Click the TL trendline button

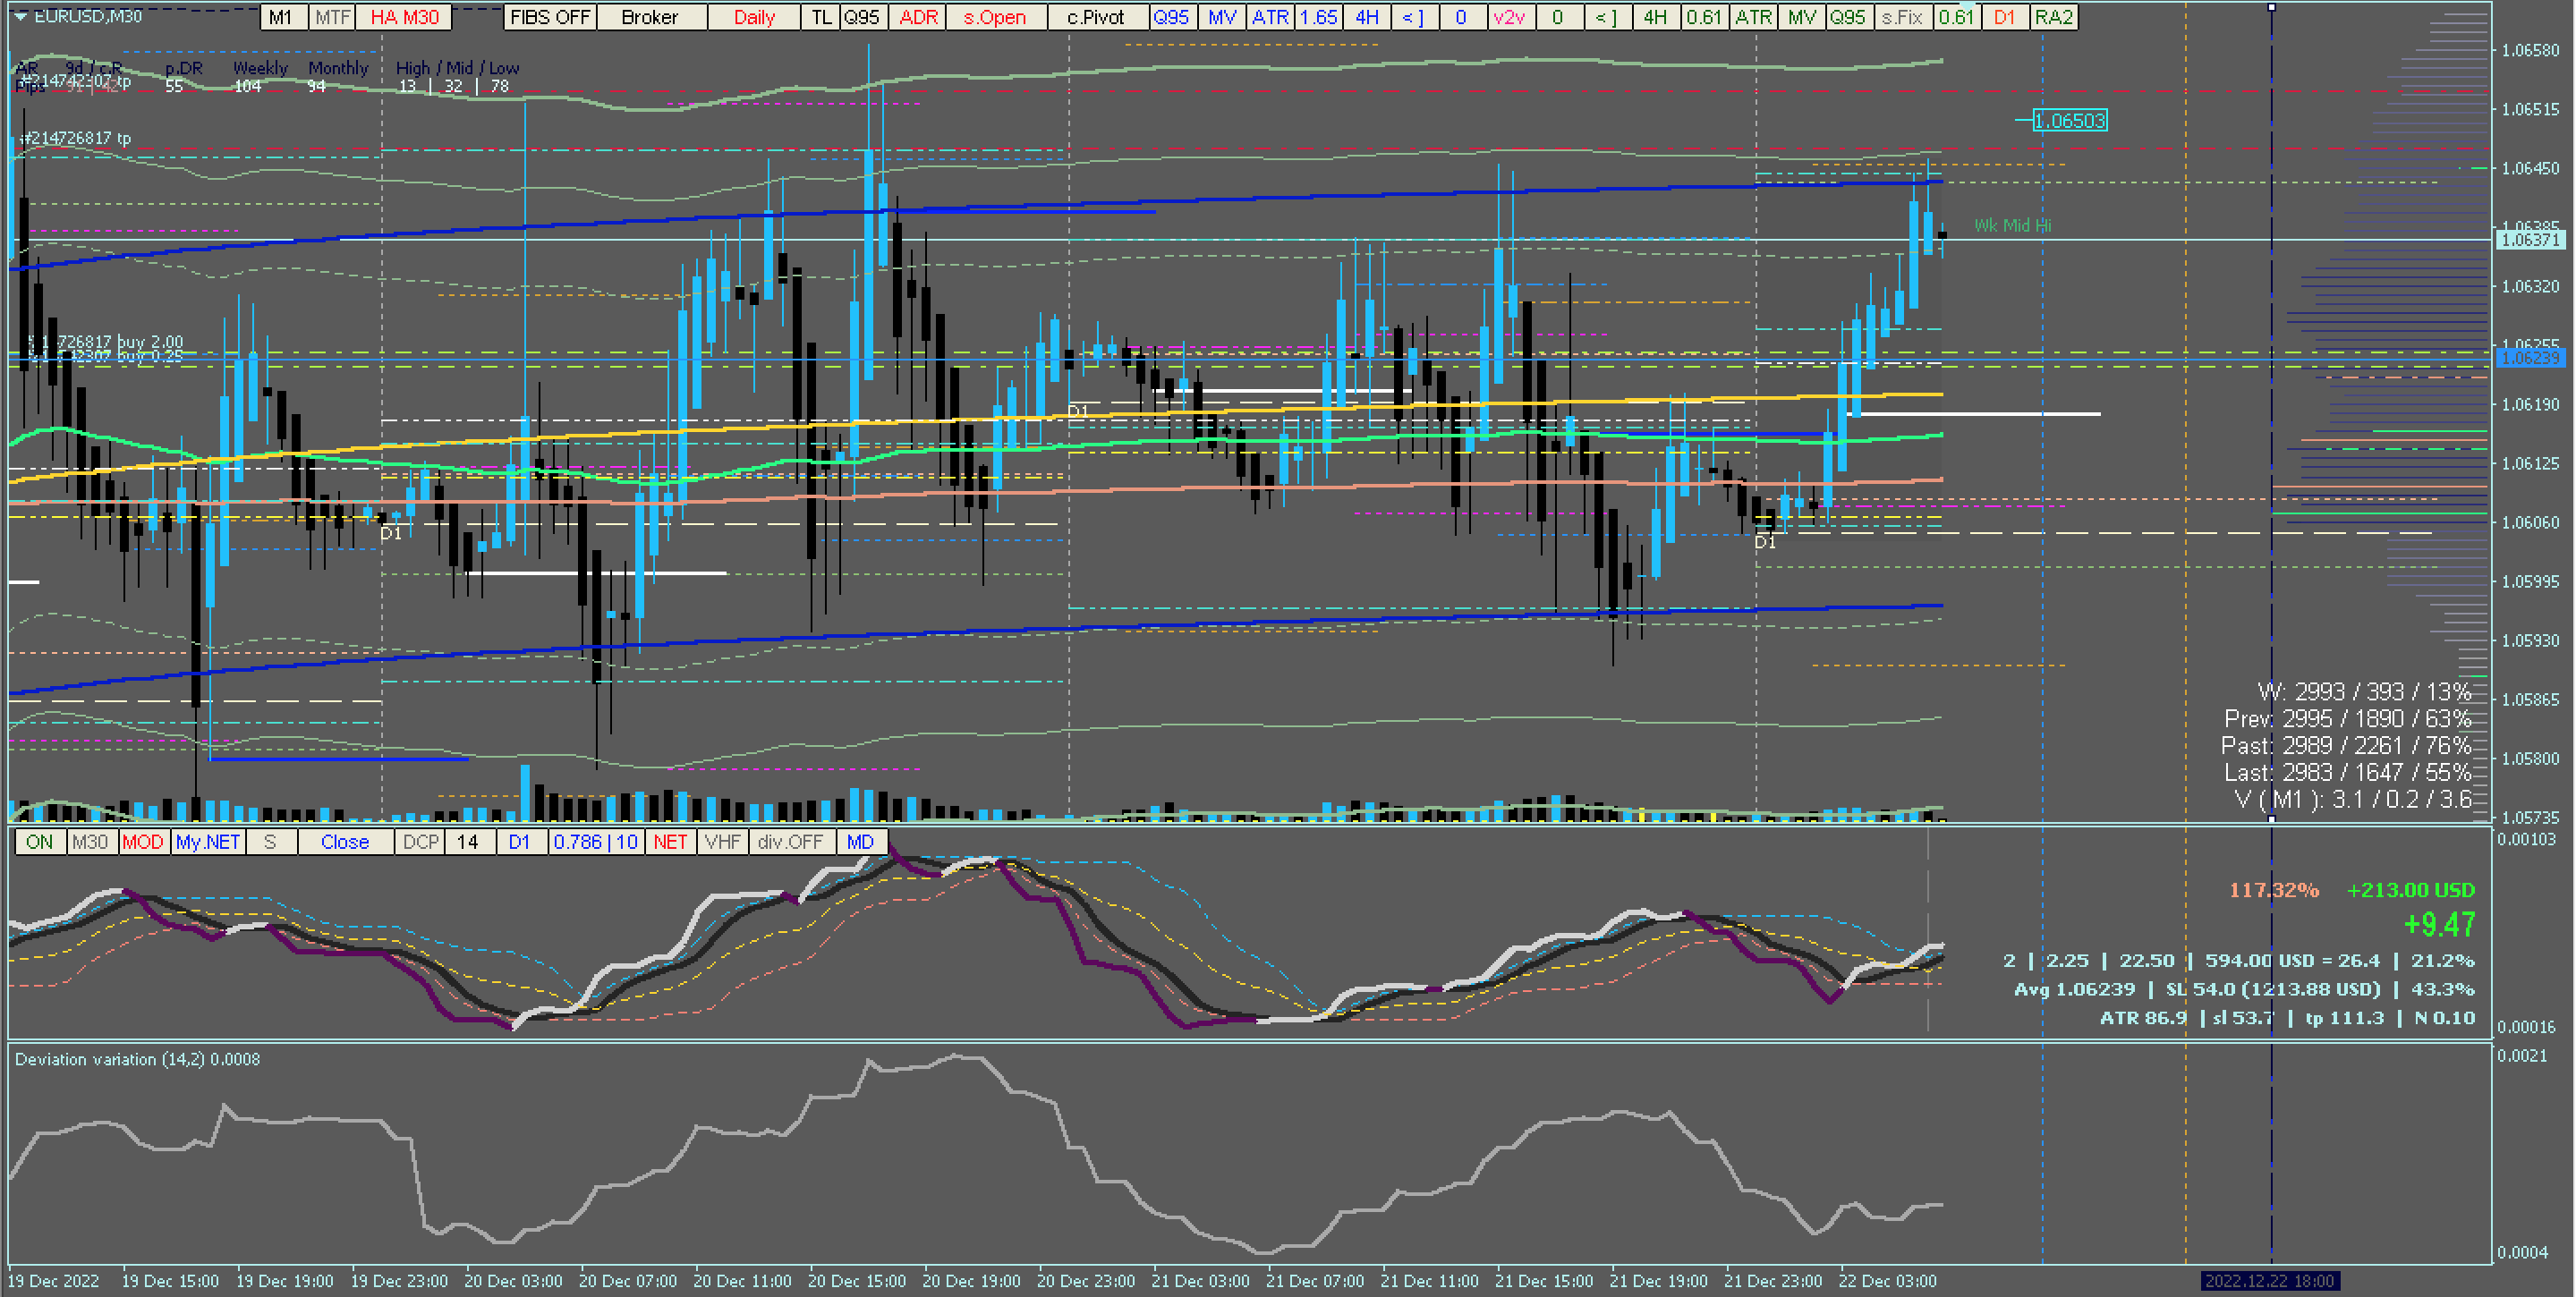pyautogui.click(x=821, y=17)
